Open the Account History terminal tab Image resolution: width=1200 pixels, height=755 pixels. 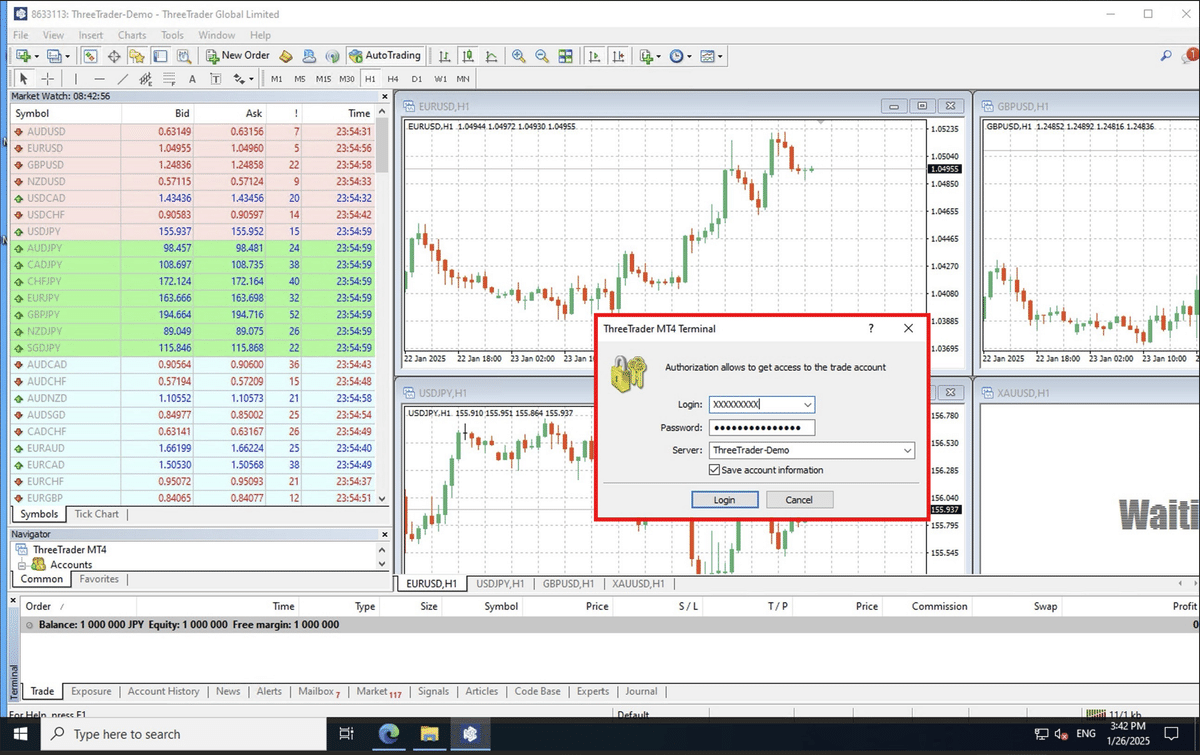[163, 691]
